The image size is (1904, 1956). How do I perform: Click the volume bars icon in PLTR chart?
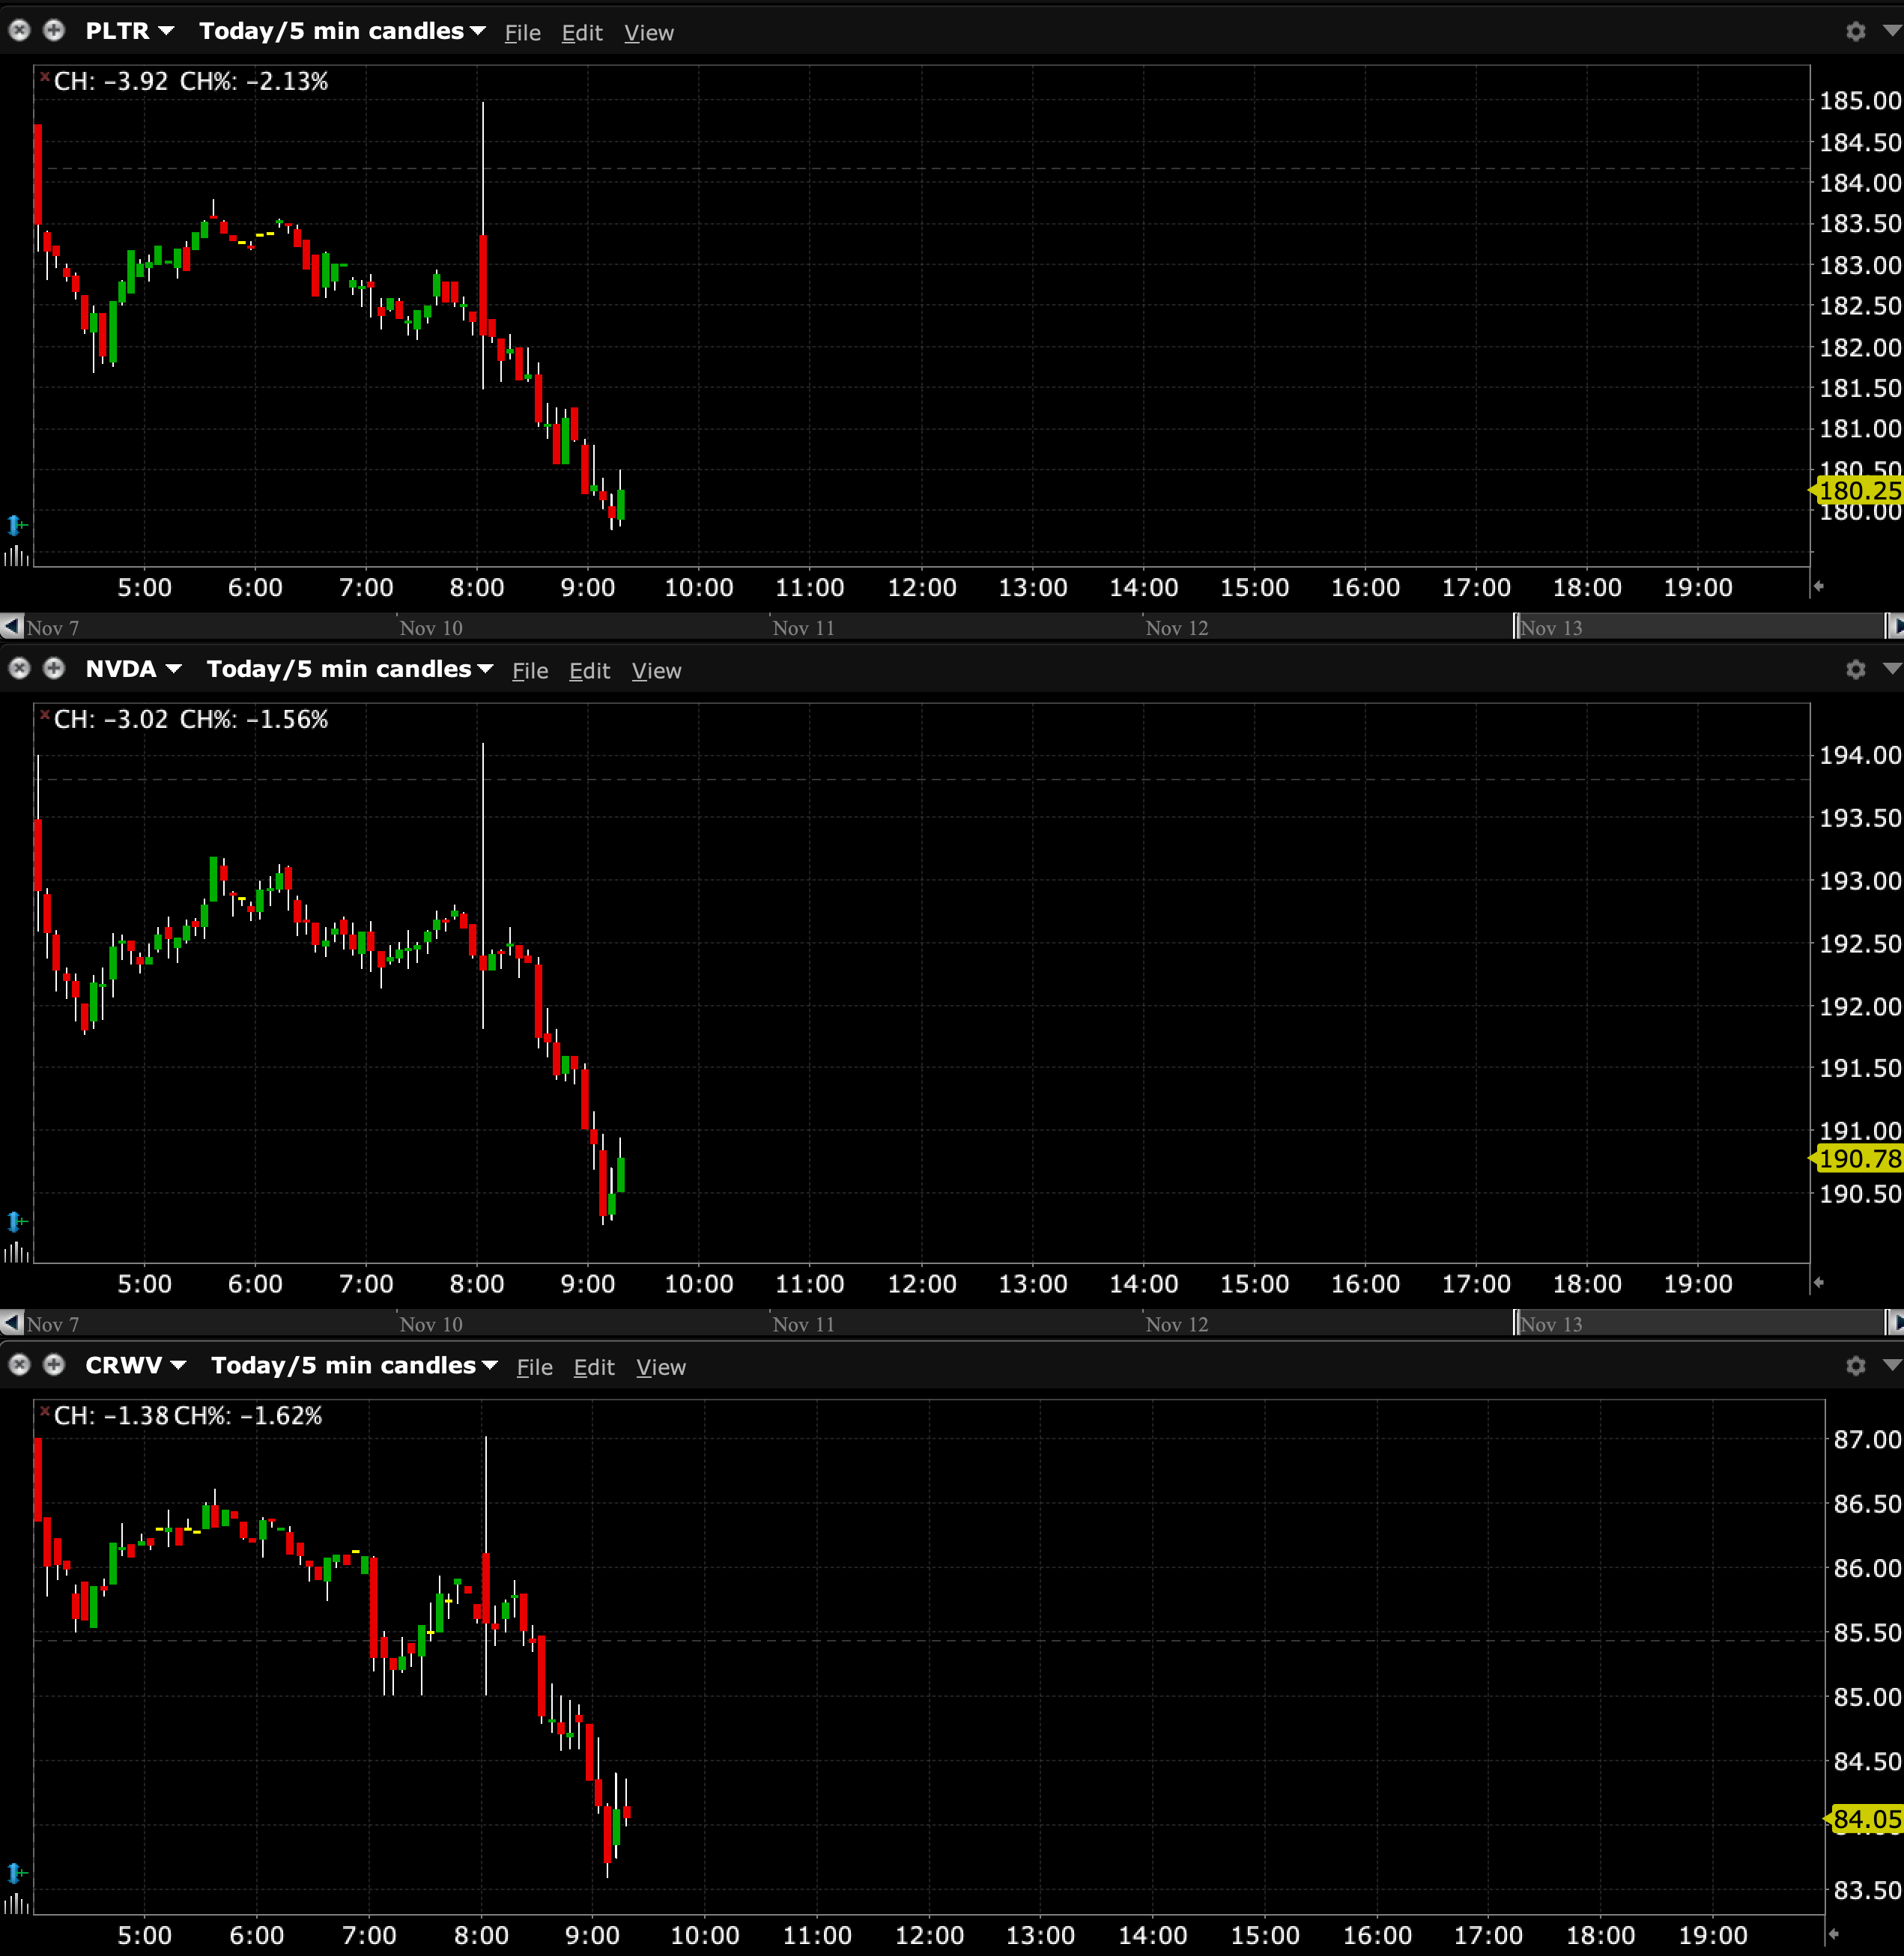pos(16,556)
